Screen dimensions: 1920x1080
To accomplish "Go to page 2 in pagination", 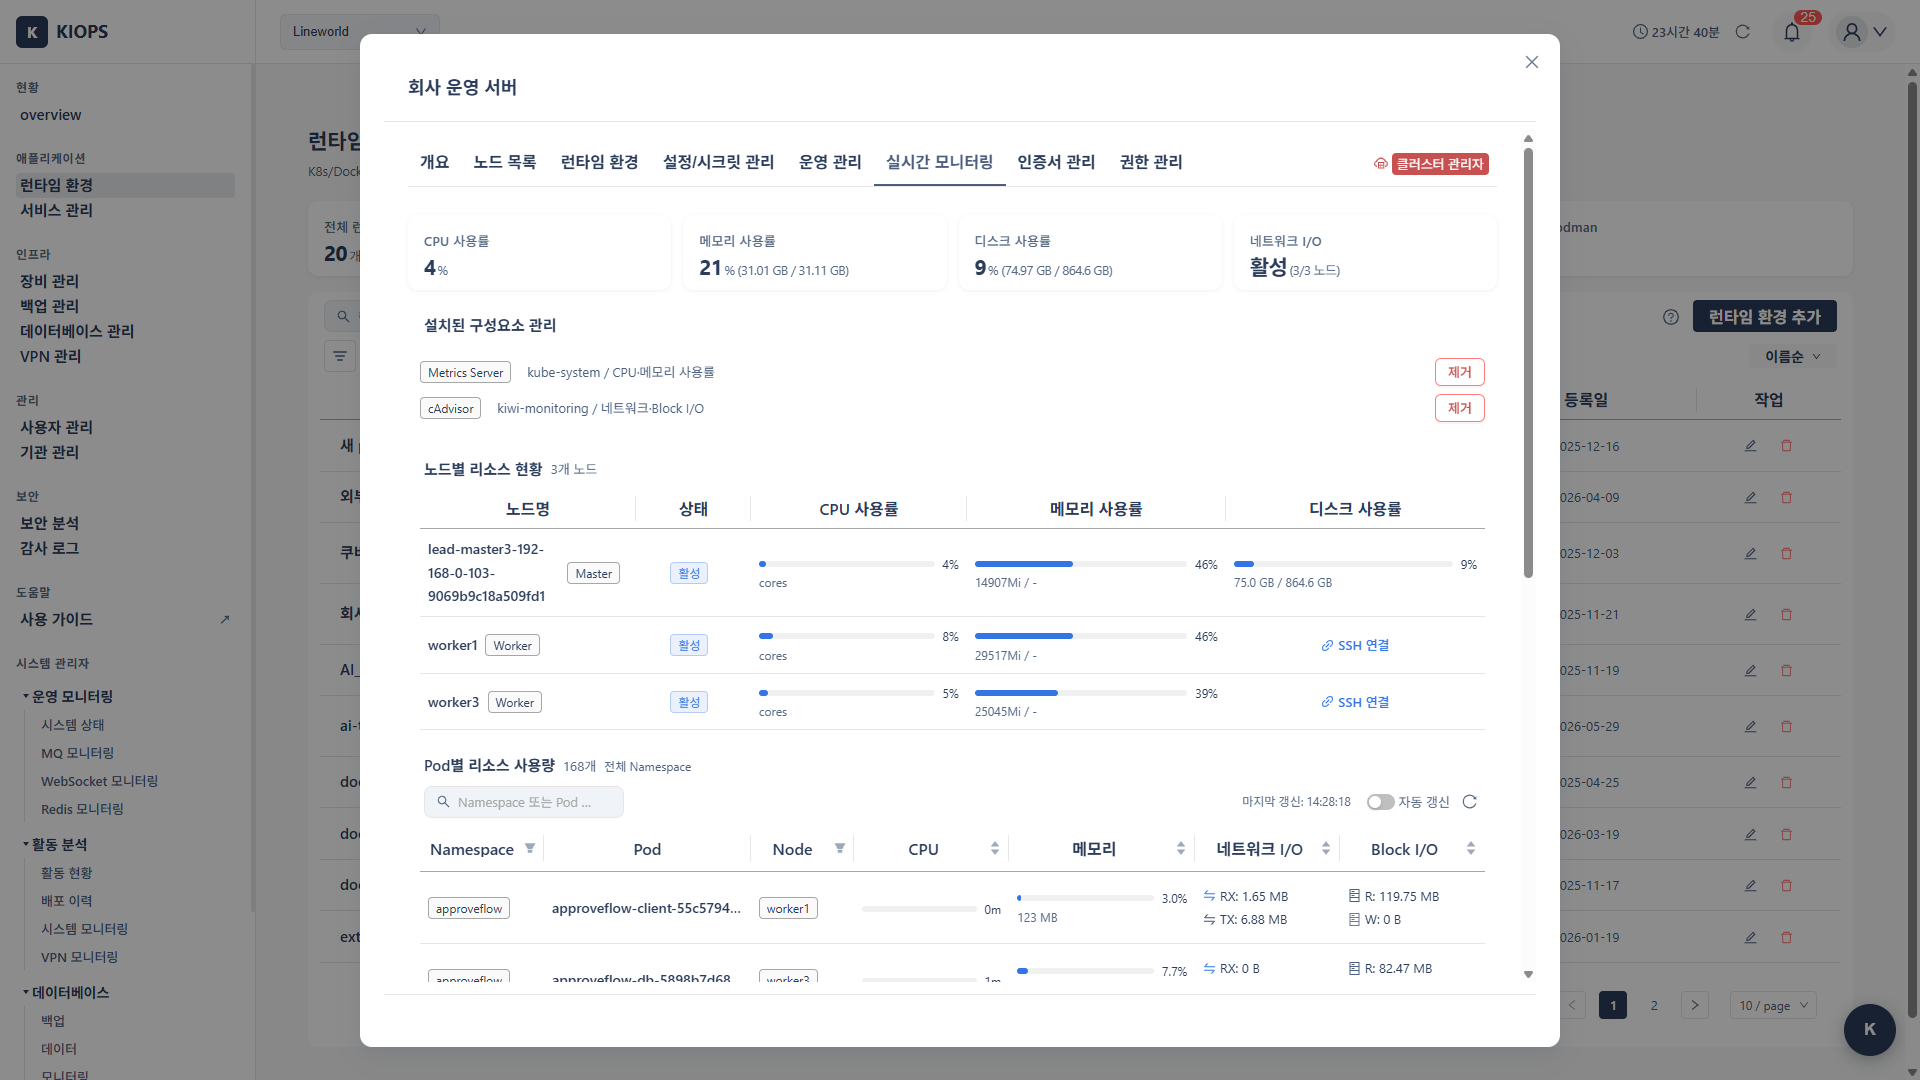I will (x=1654, y=1006).
